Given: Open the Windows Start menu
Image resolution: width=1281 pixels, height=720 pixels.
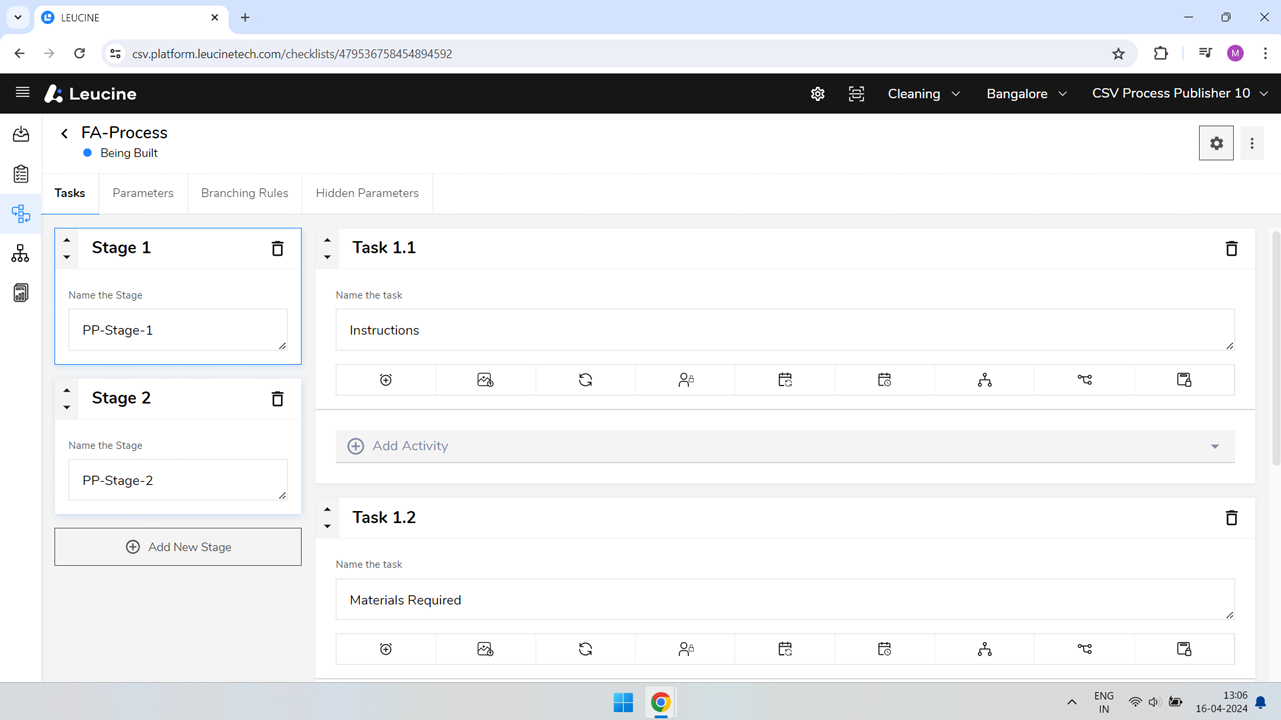Looking at the screenshot, I should pyautogui.click(x=623, y=703).
